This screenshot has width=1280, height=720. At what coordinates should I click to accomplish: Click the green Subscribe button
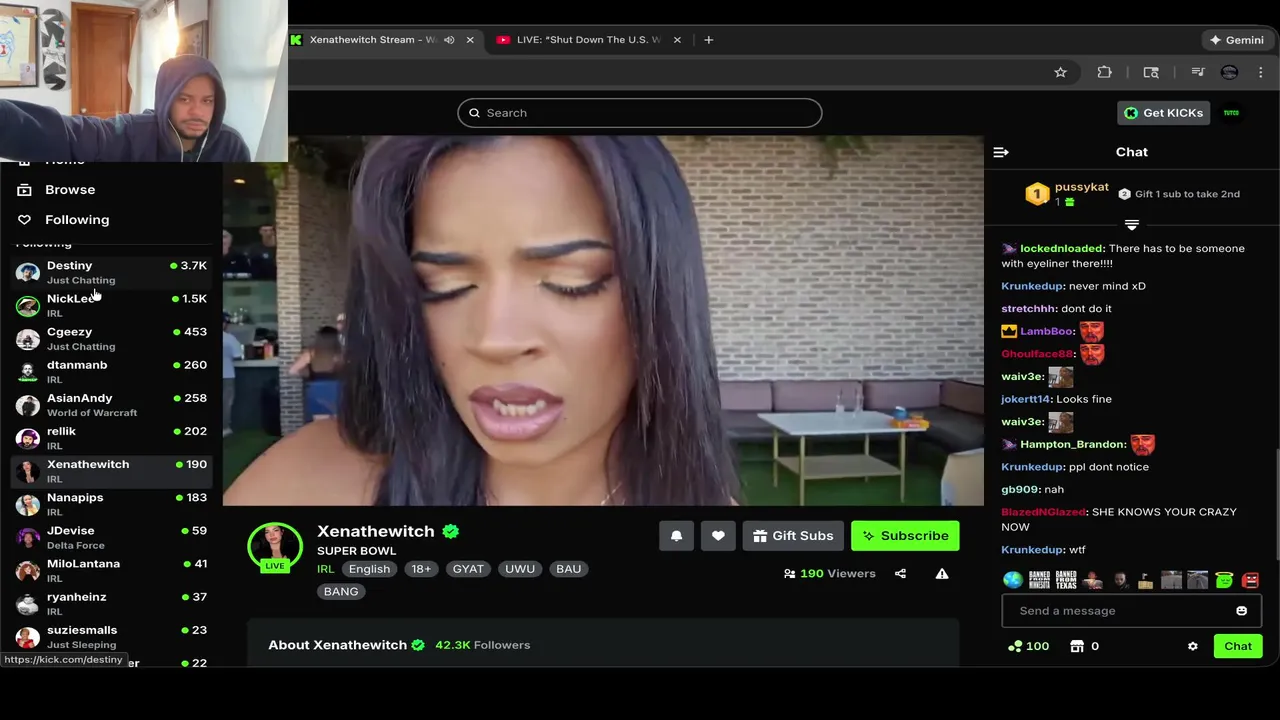click(905, 536)
